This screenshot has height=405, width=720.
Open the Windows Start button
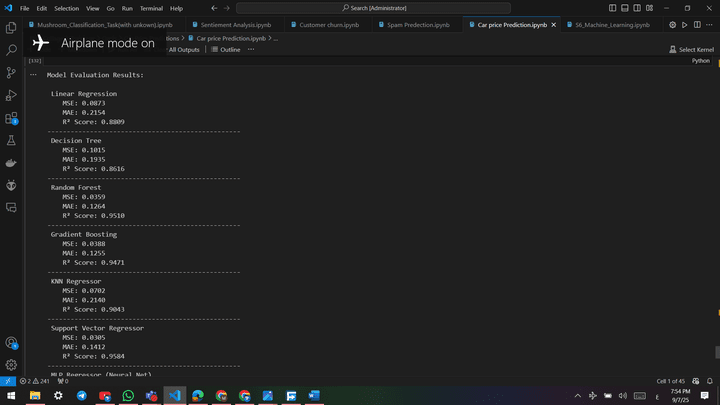click(x=11, y=395)
